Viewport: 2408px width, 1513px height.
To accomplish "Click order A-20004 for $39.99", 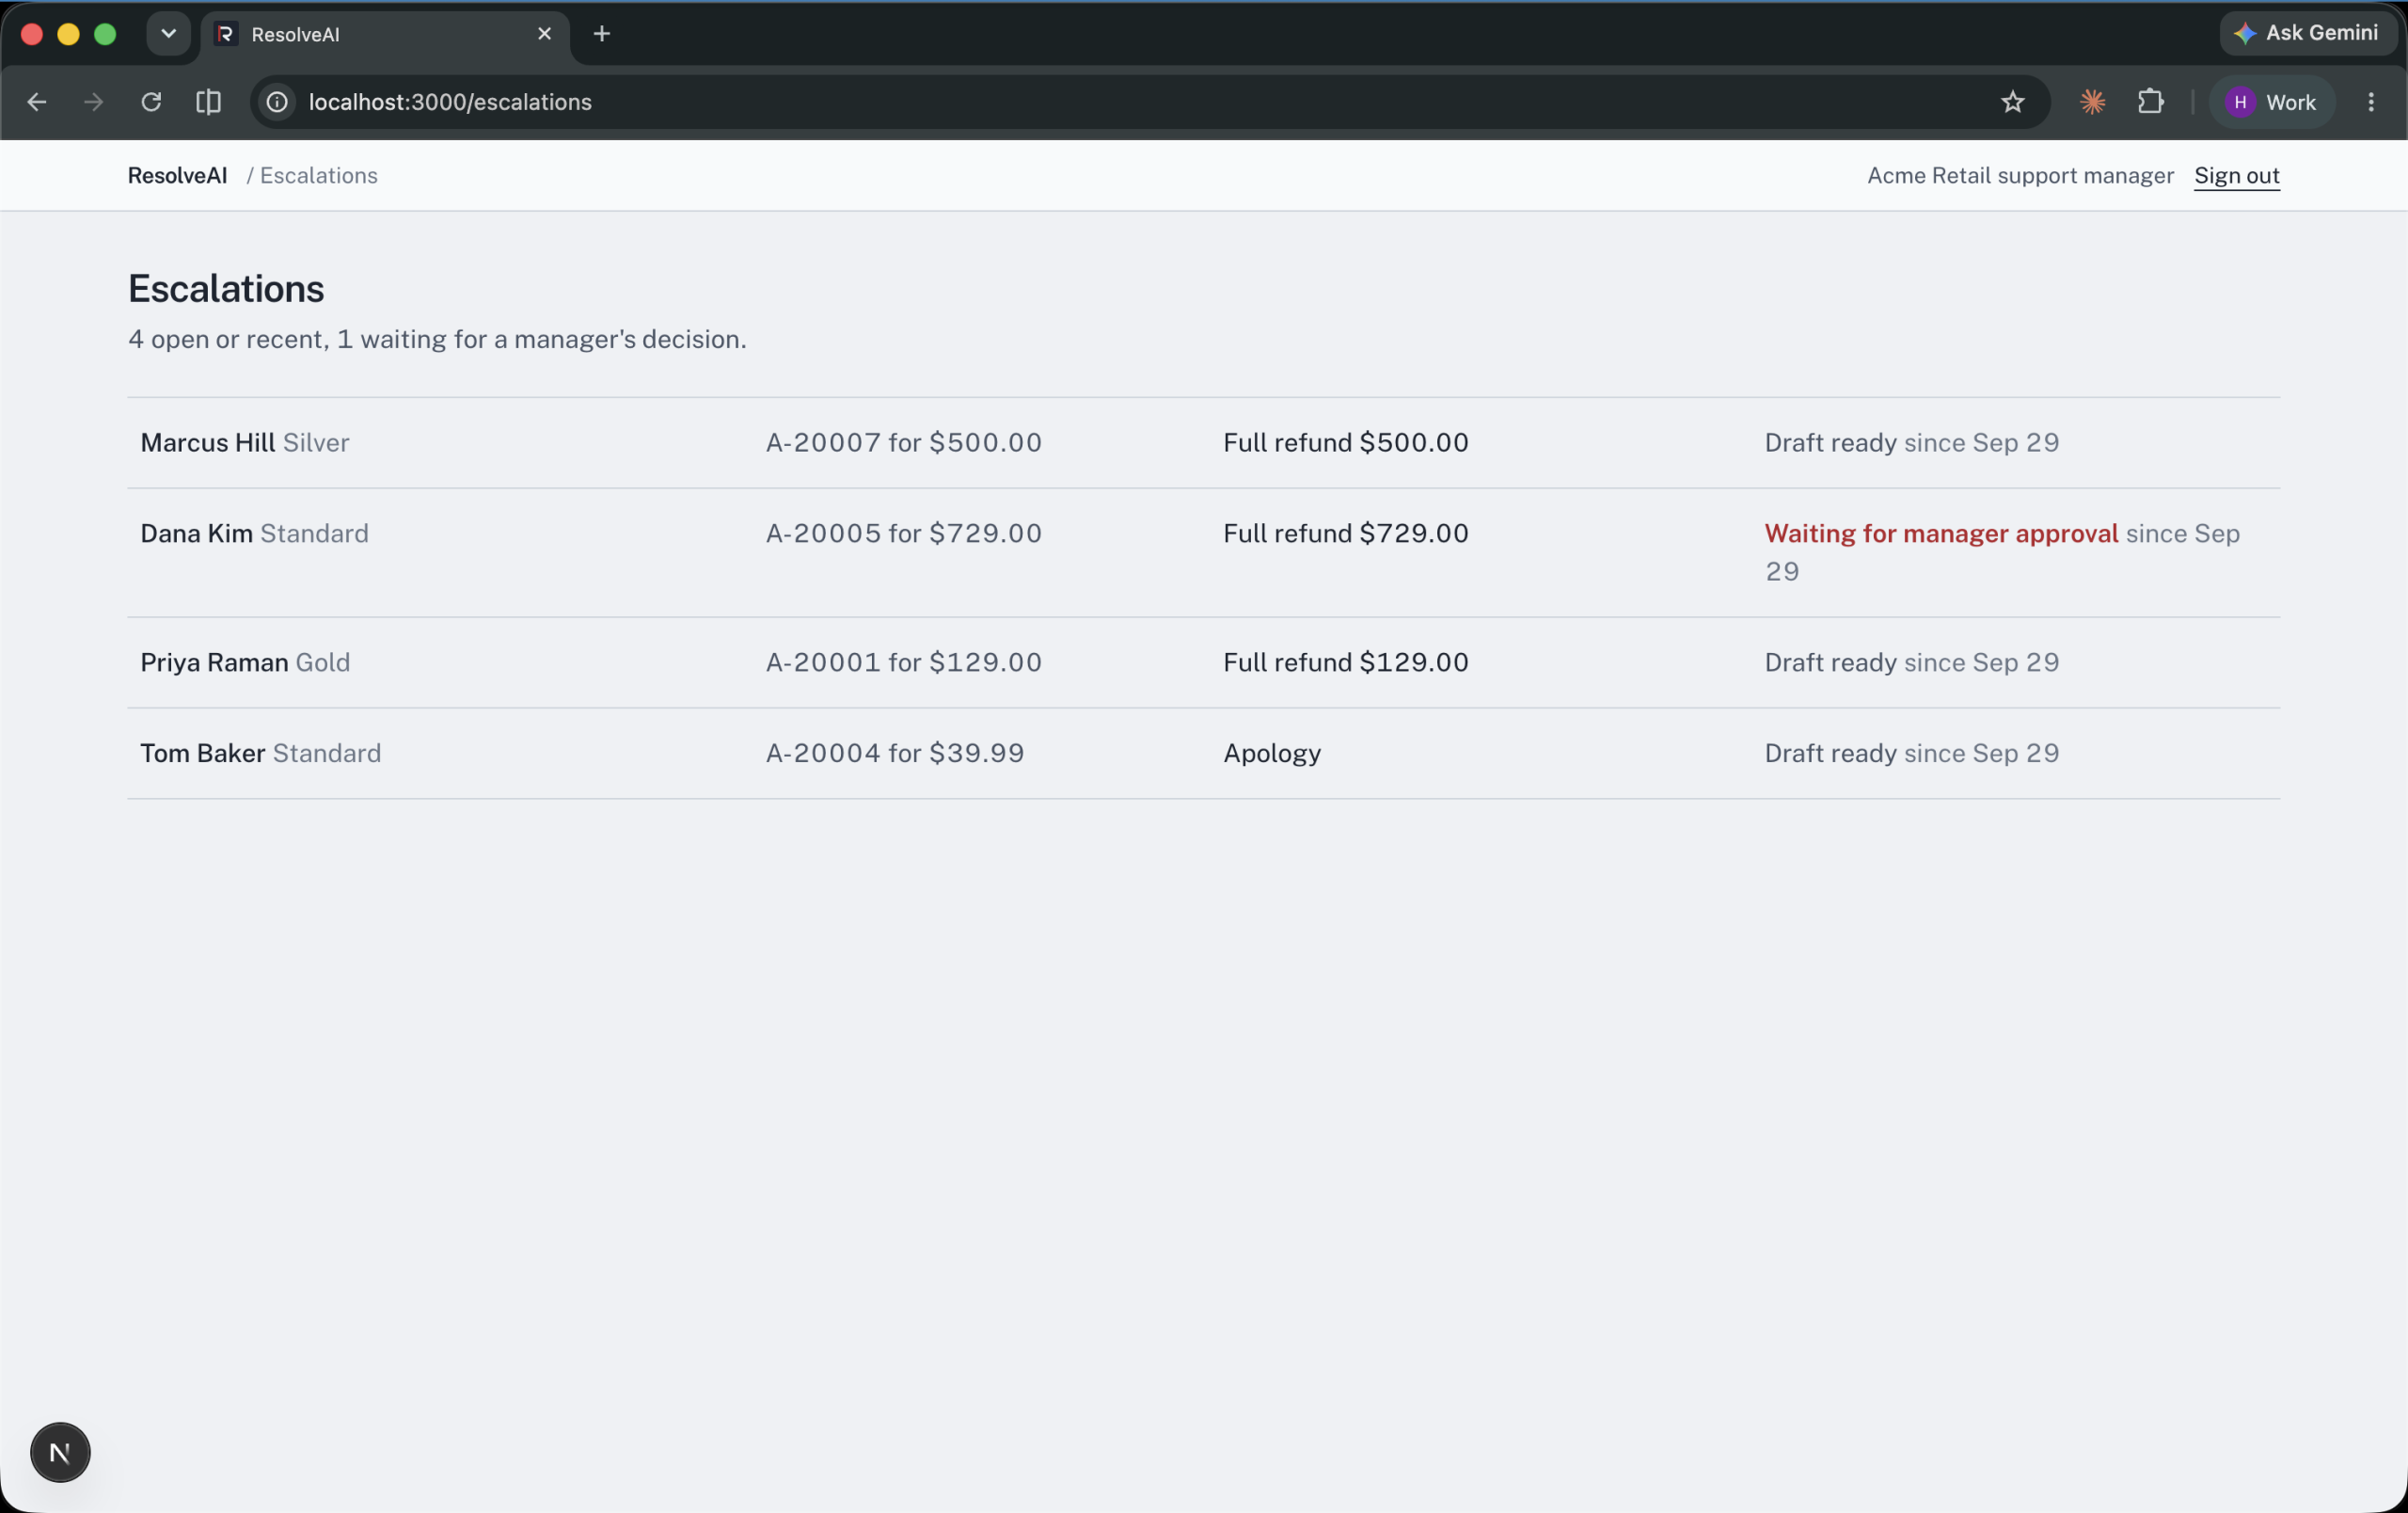I will tap(895, 753).
